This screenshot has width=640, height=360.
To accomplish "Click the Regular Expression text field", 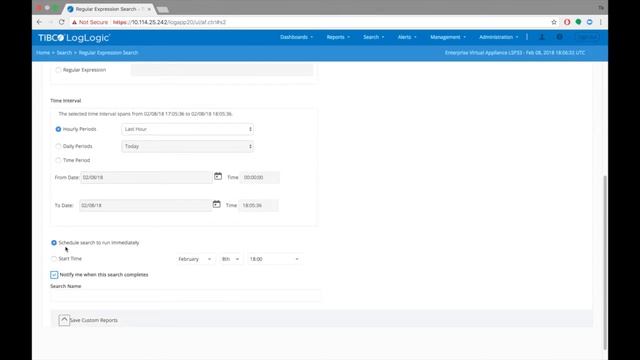I will (222, 70).
